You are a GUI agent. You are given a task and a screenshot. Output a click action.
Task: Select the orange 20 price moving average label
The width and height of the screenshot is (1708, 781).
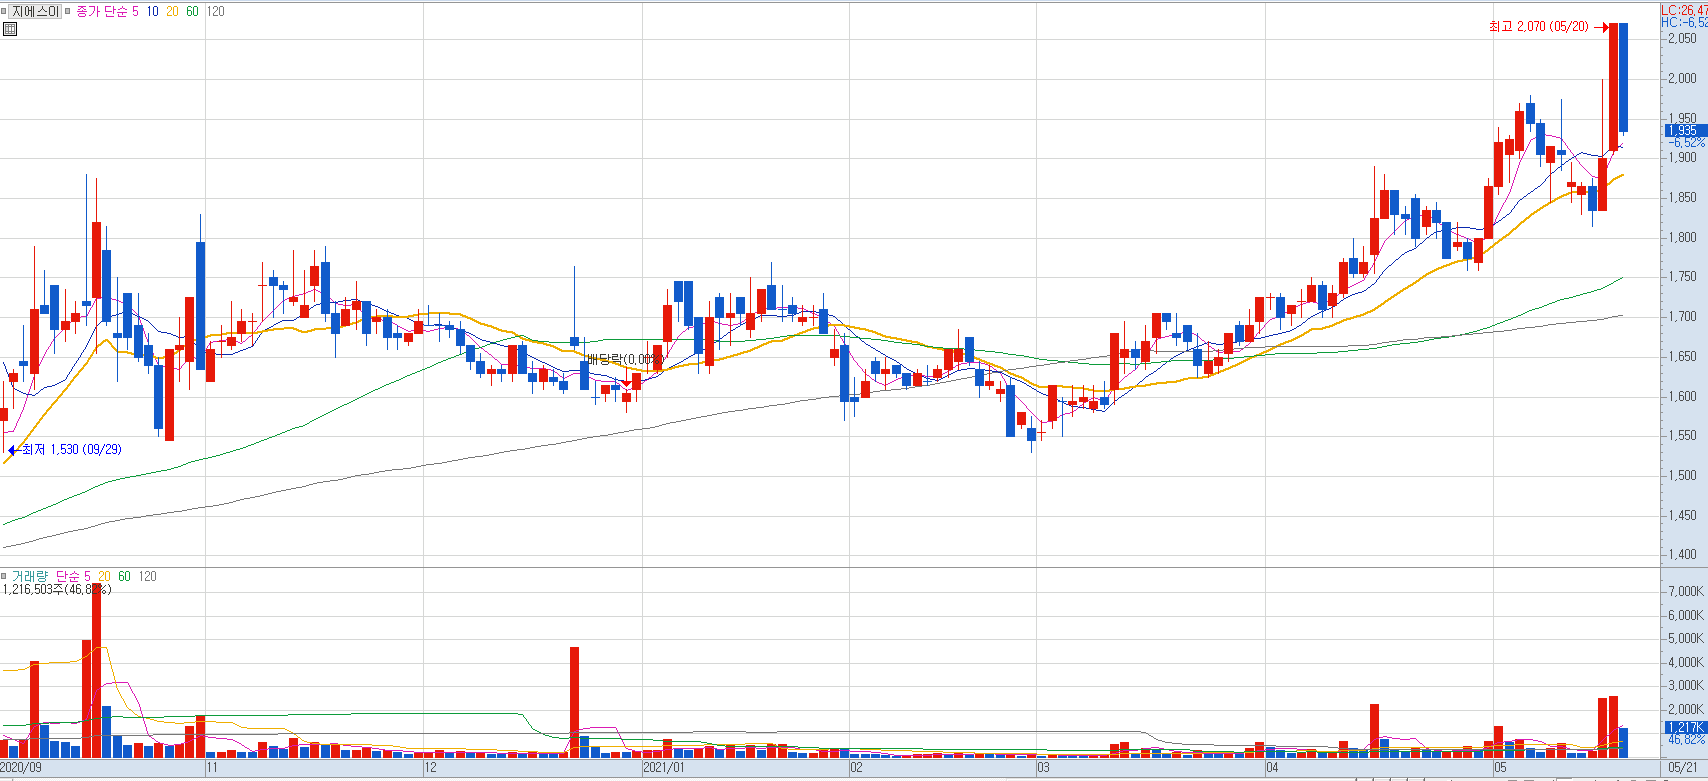[x=172, y=12]
